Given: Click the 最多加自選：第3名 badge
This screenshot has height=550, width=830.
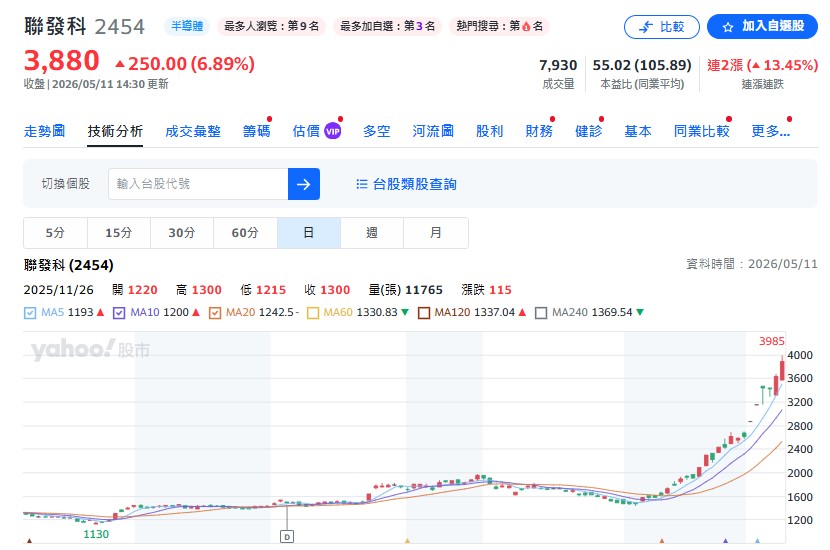Looking at the screenshot, I should coord(387,26).
